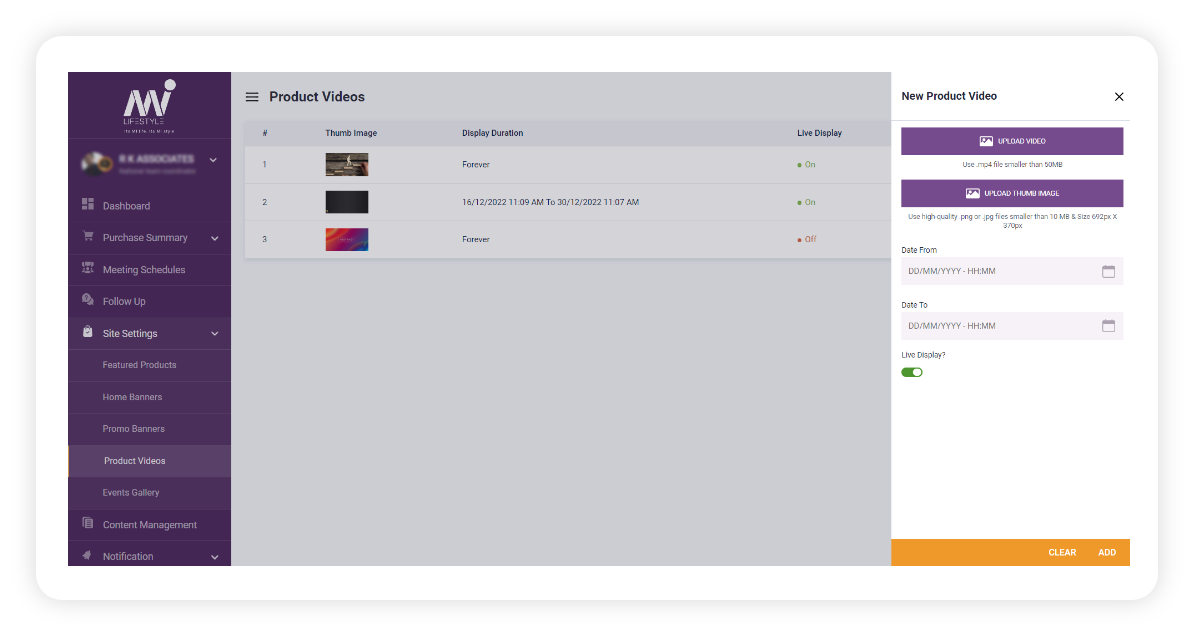This screenshot has height=636, width=1194.
Task: Select the Content Management icon
Action: [86, 524]
